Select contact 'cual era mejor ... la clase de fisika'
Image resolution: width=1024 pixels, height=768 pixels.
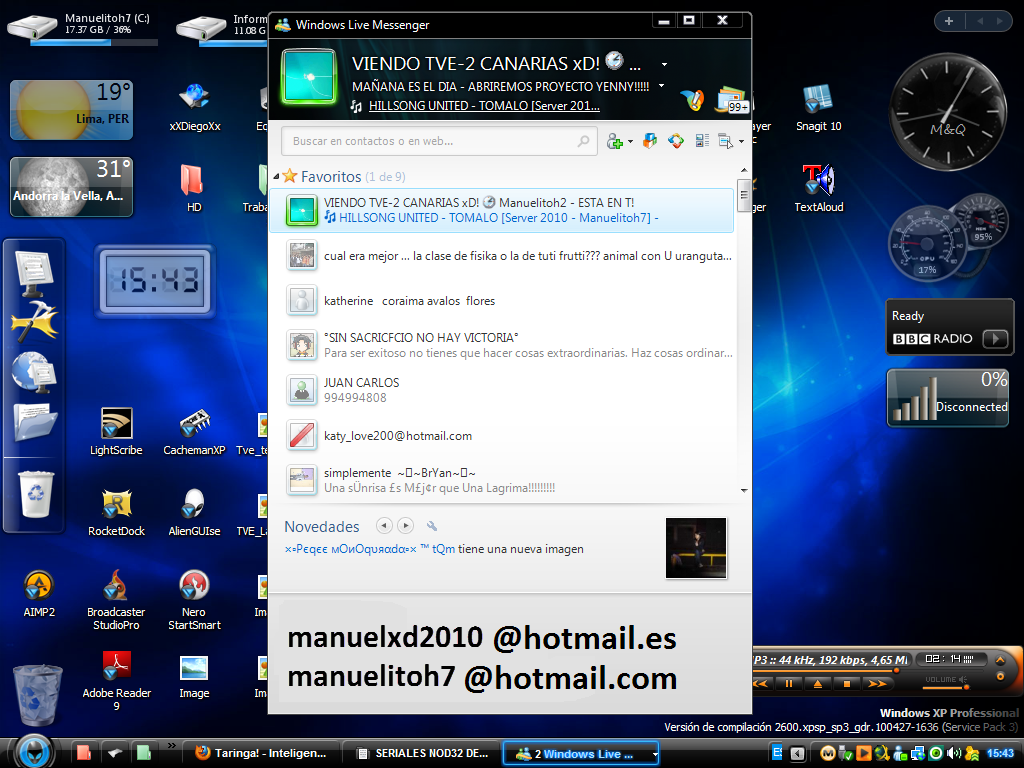[502, 256]
